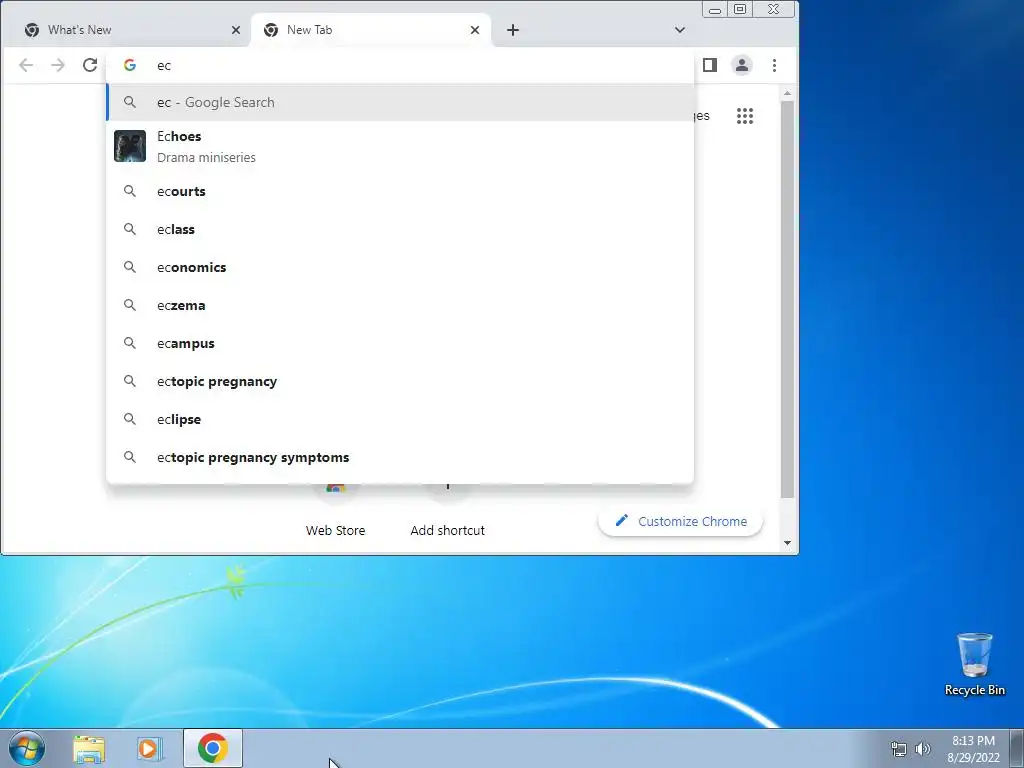
Task: Click the page scrollbar up arrow
Action: tap(788, 94)
